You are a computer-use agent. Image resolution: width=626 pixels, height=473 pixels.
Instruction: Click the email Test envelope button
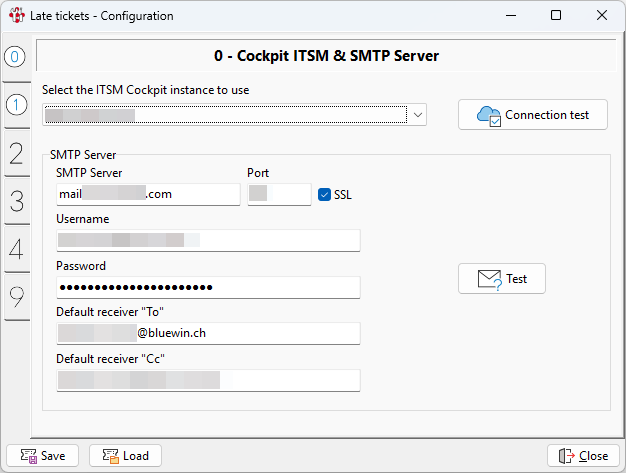501,279
